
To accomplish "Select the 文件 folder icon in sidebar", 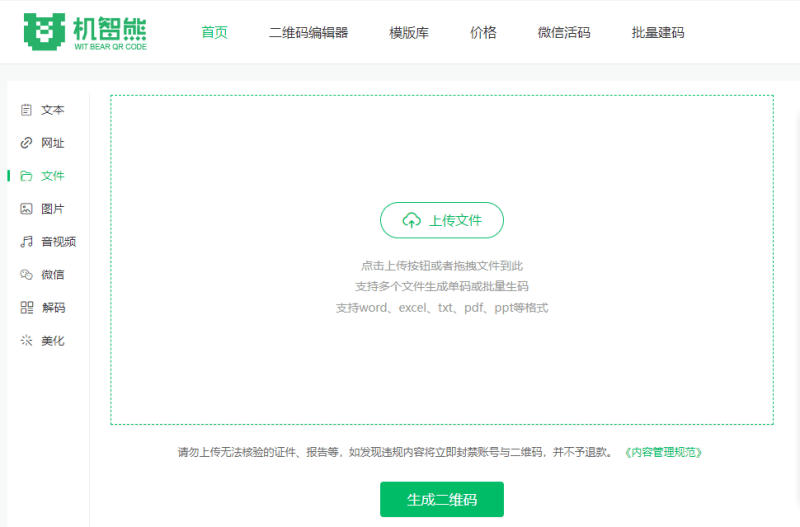I will point(27,176).
